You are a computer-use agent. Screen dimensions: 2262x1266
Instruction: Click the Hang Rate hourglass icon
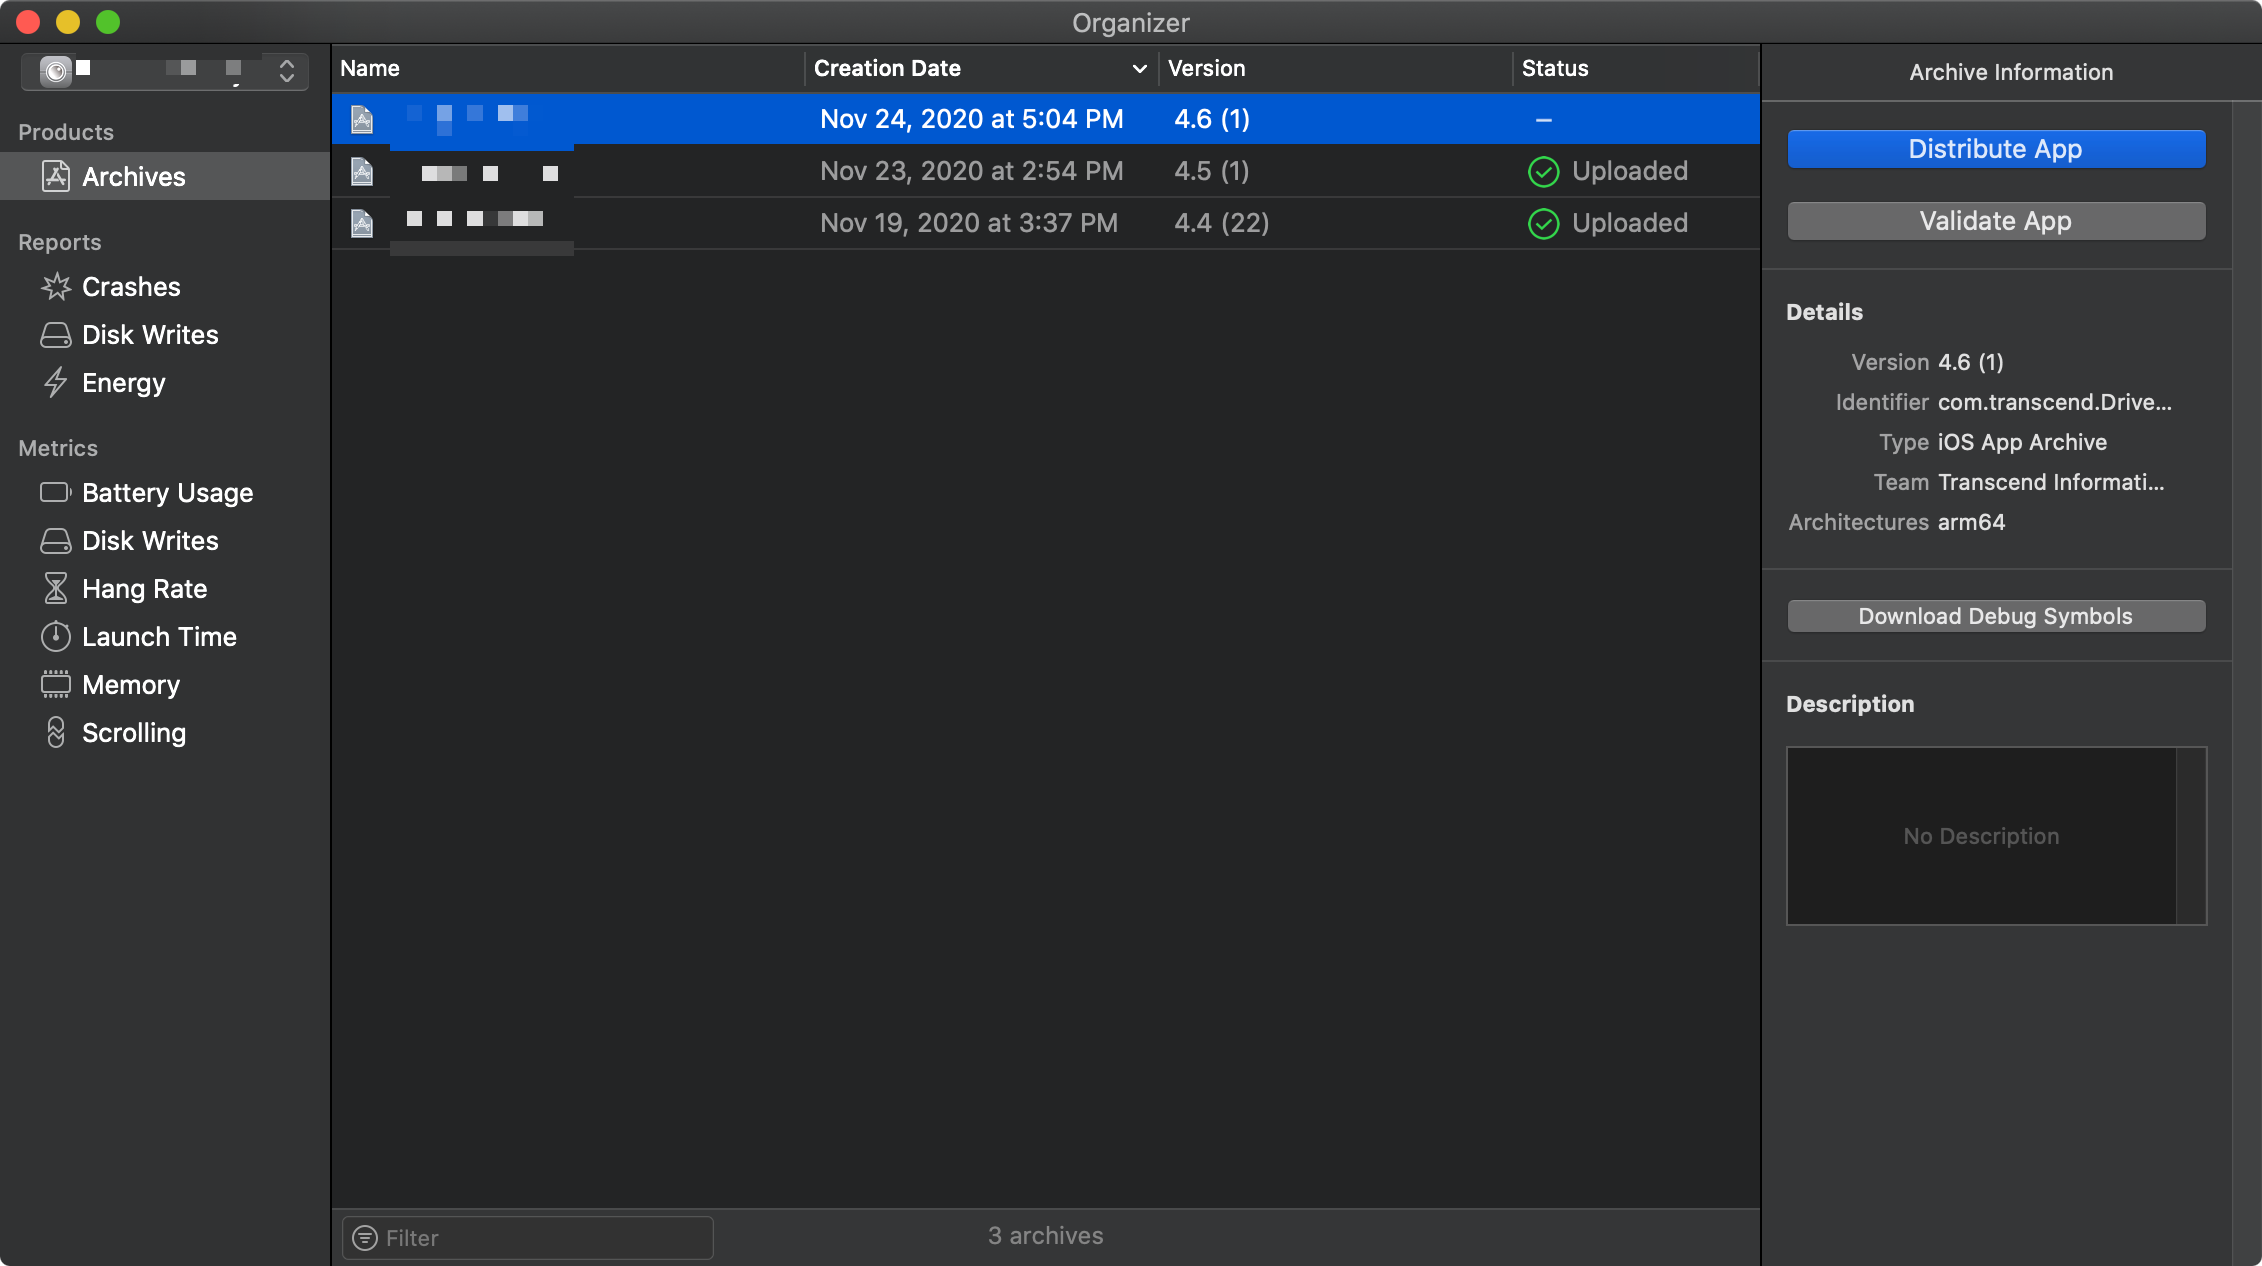(x=56, y=588)
